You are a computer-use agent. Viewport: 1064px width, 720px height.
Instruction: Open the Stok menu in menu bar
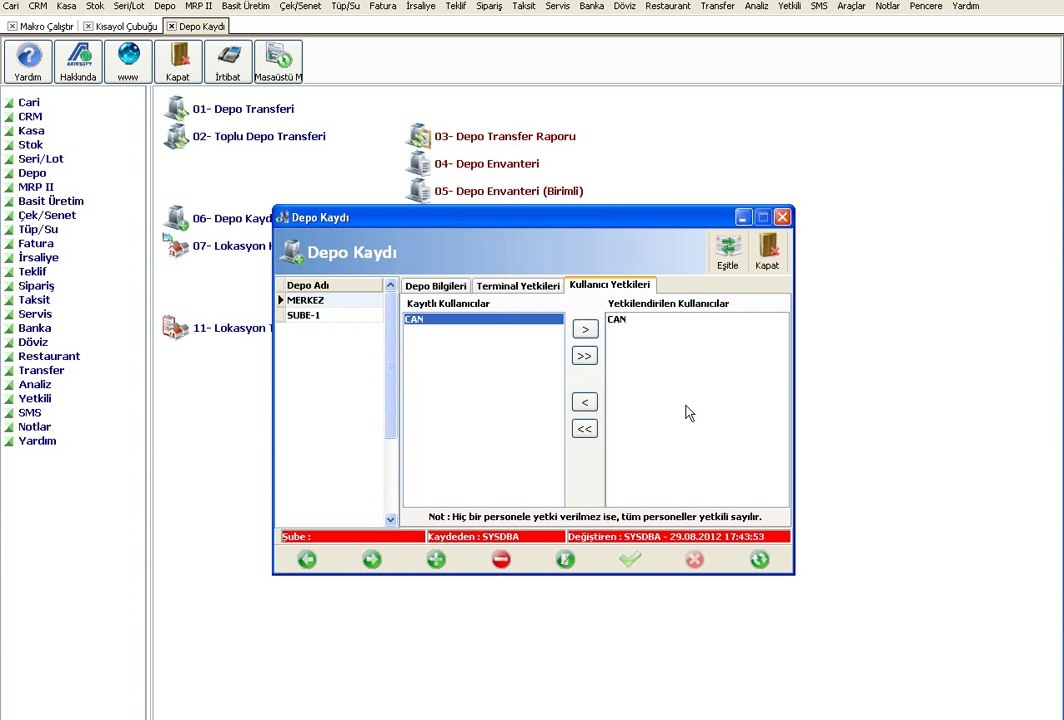[x=95, y=5]
